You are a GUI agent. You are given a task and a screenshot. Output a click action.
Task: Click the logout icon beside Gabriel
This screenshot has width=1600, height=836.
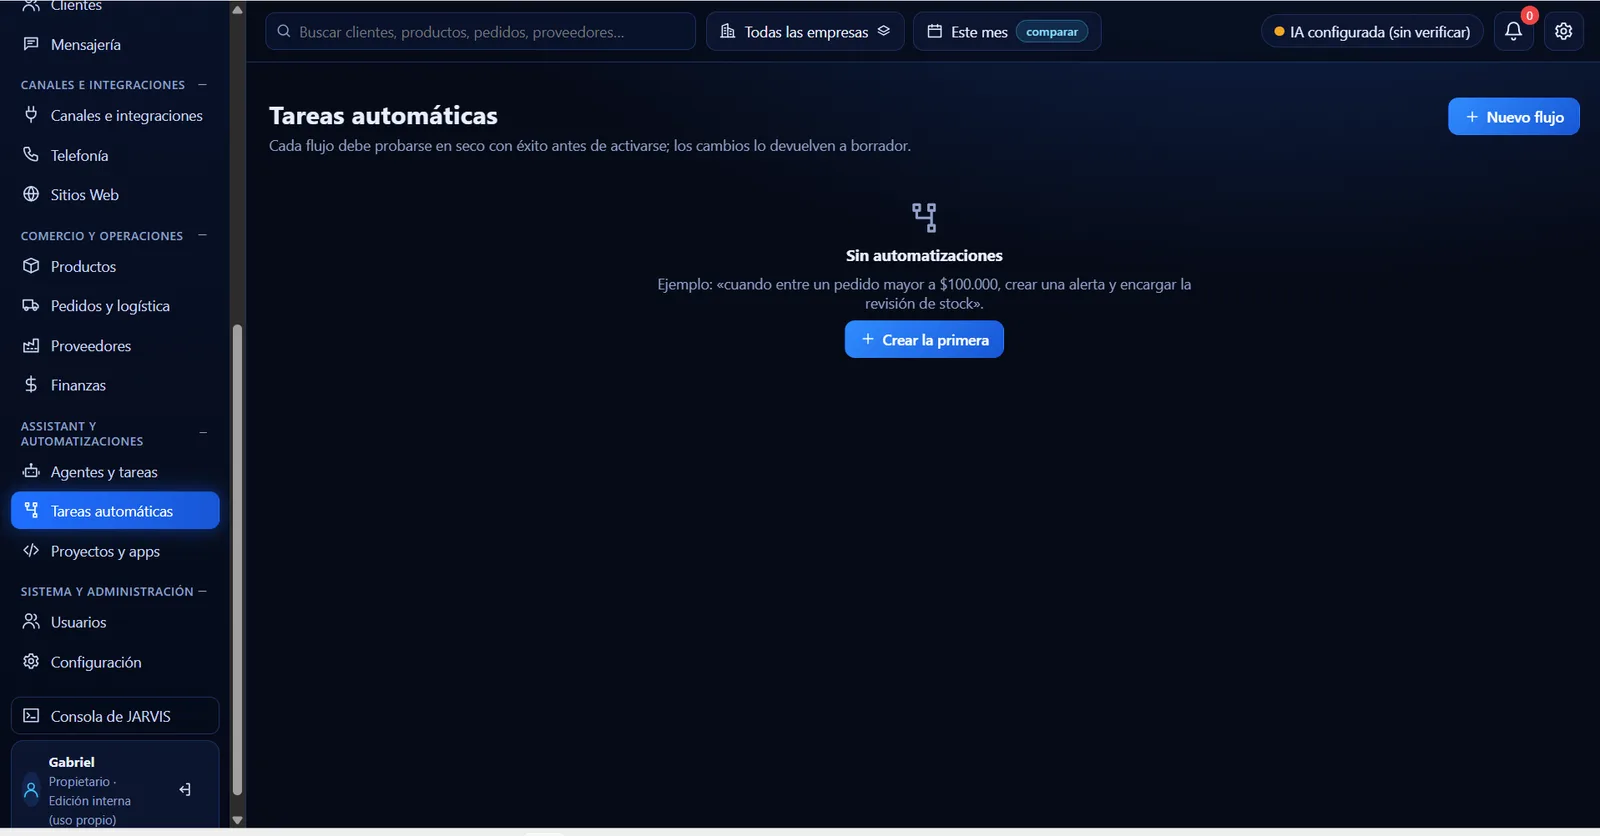pyautogui.click(x=185, y=790)
